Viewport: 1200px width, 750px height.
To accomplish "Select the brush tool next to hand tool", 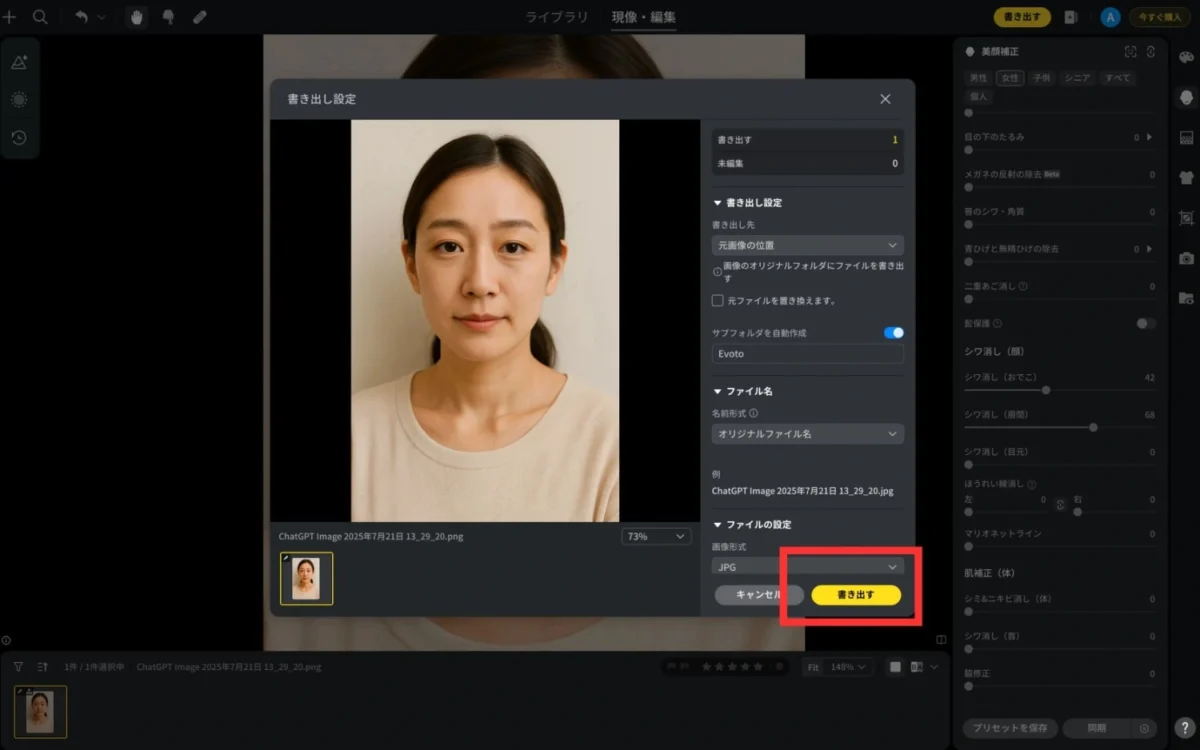I will (x=168, y=17).
